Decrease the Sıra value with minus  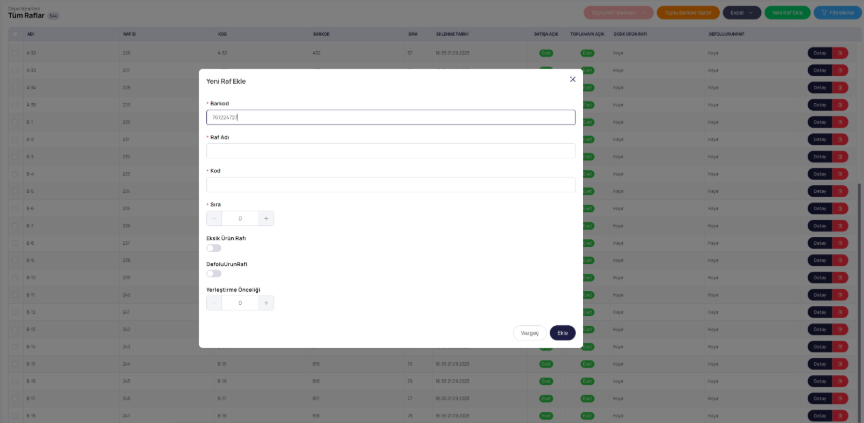pos(214,219)
